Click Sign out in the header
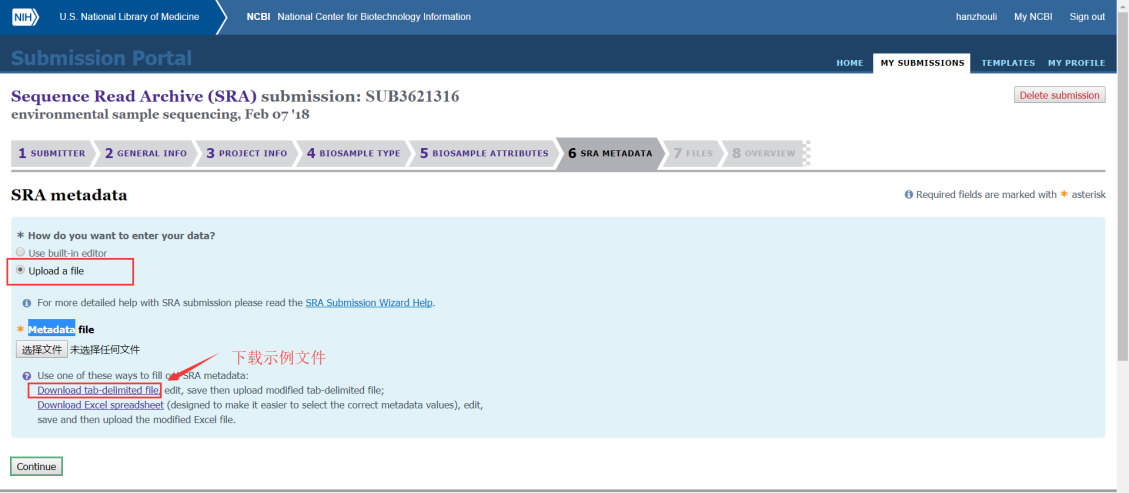Image resolution: width=1129 pixels, height=493 pixels. pos(1086,17)
